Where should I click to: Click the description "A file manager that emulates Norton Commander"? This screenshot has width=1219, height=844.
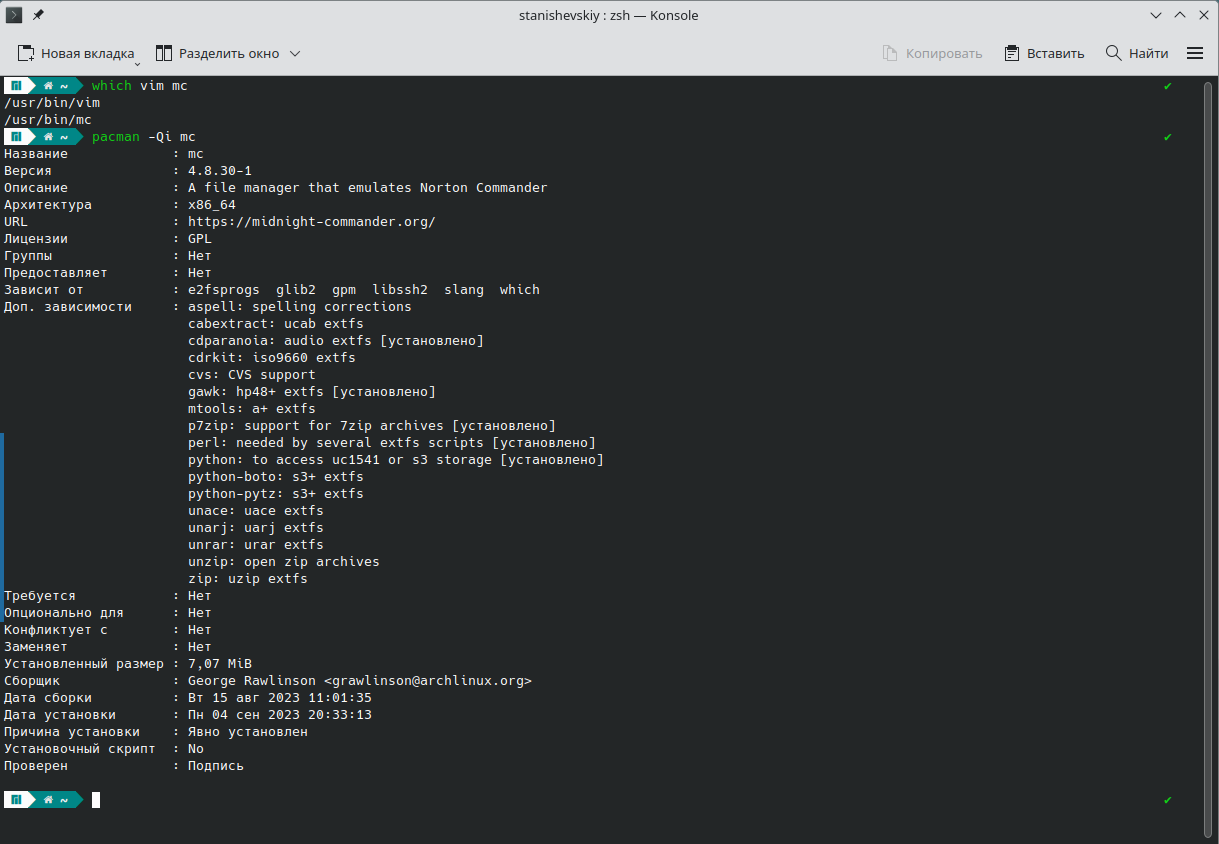coord(368,188)
